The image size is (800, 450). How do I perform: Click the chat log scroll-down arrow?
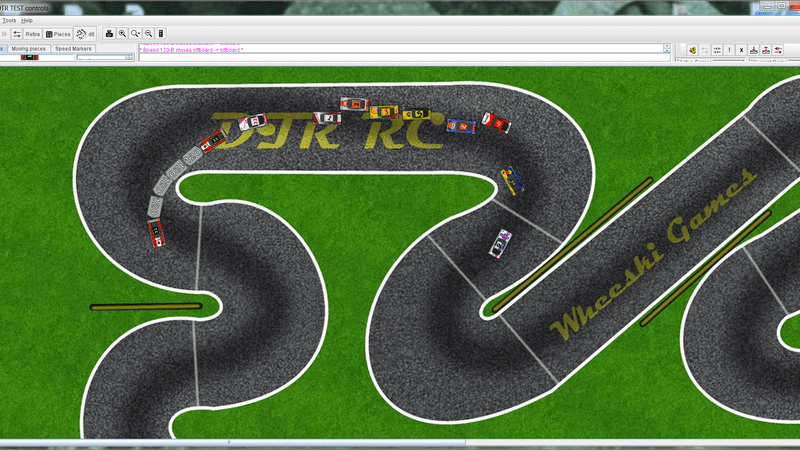667,50
